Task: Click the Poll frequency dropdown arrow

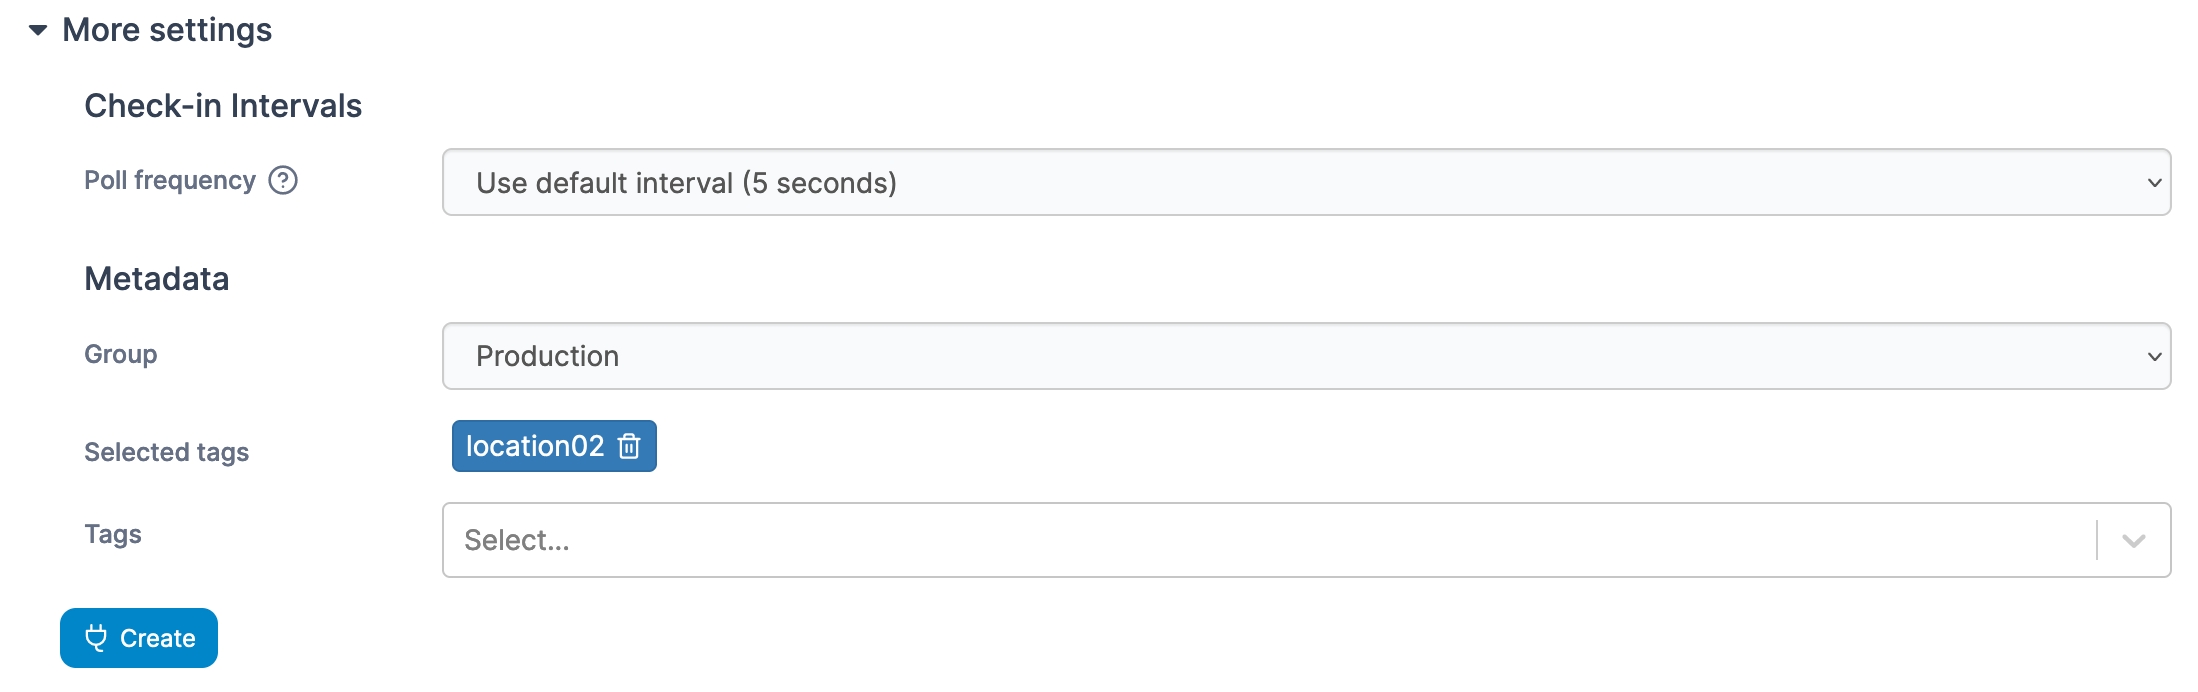Action: coord(2154,183)
